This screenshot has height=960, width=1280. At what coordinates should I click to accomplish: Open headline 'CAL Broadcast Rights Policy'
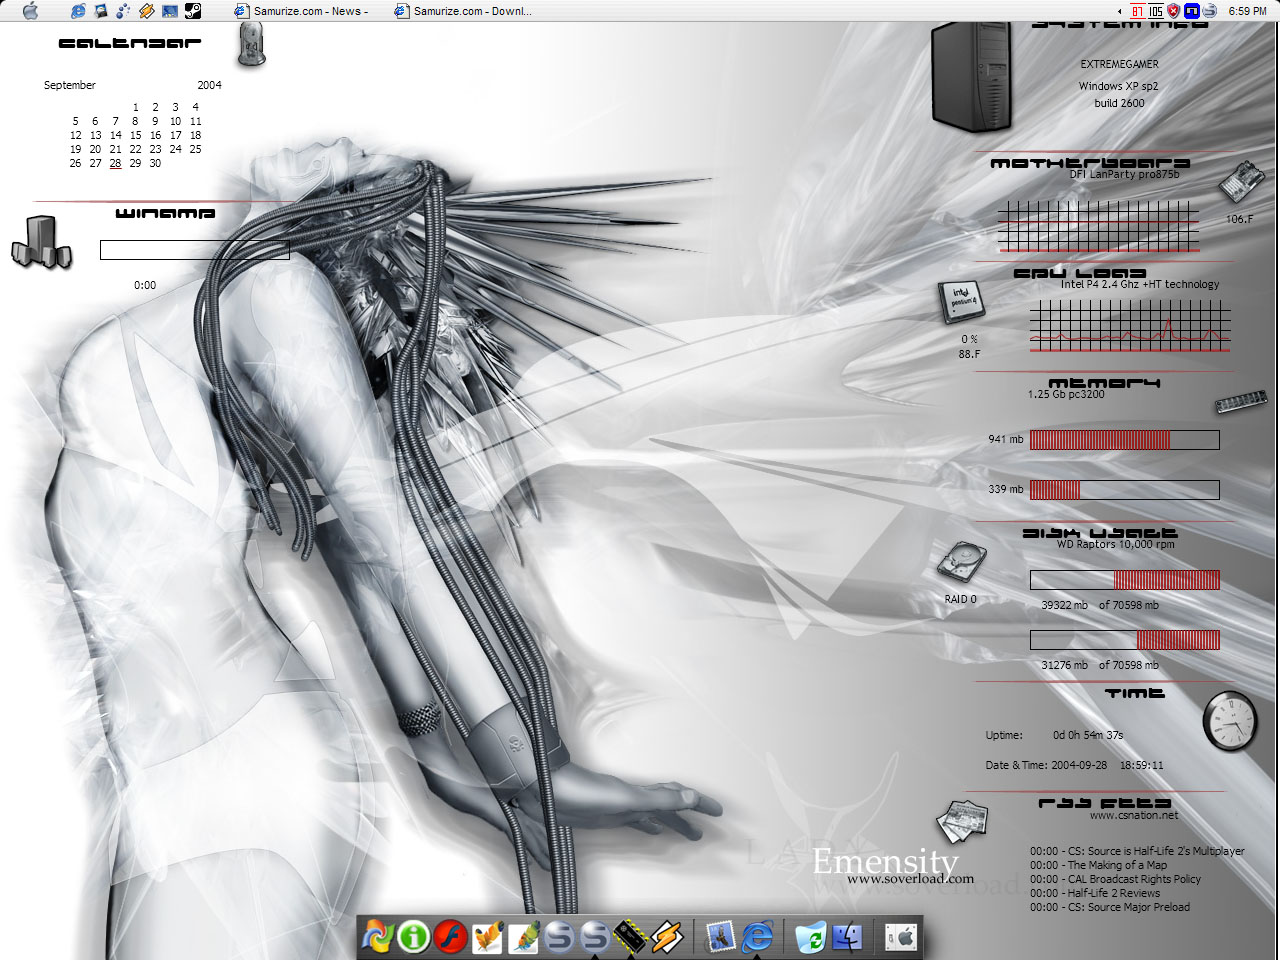[x=1115, y=879]
